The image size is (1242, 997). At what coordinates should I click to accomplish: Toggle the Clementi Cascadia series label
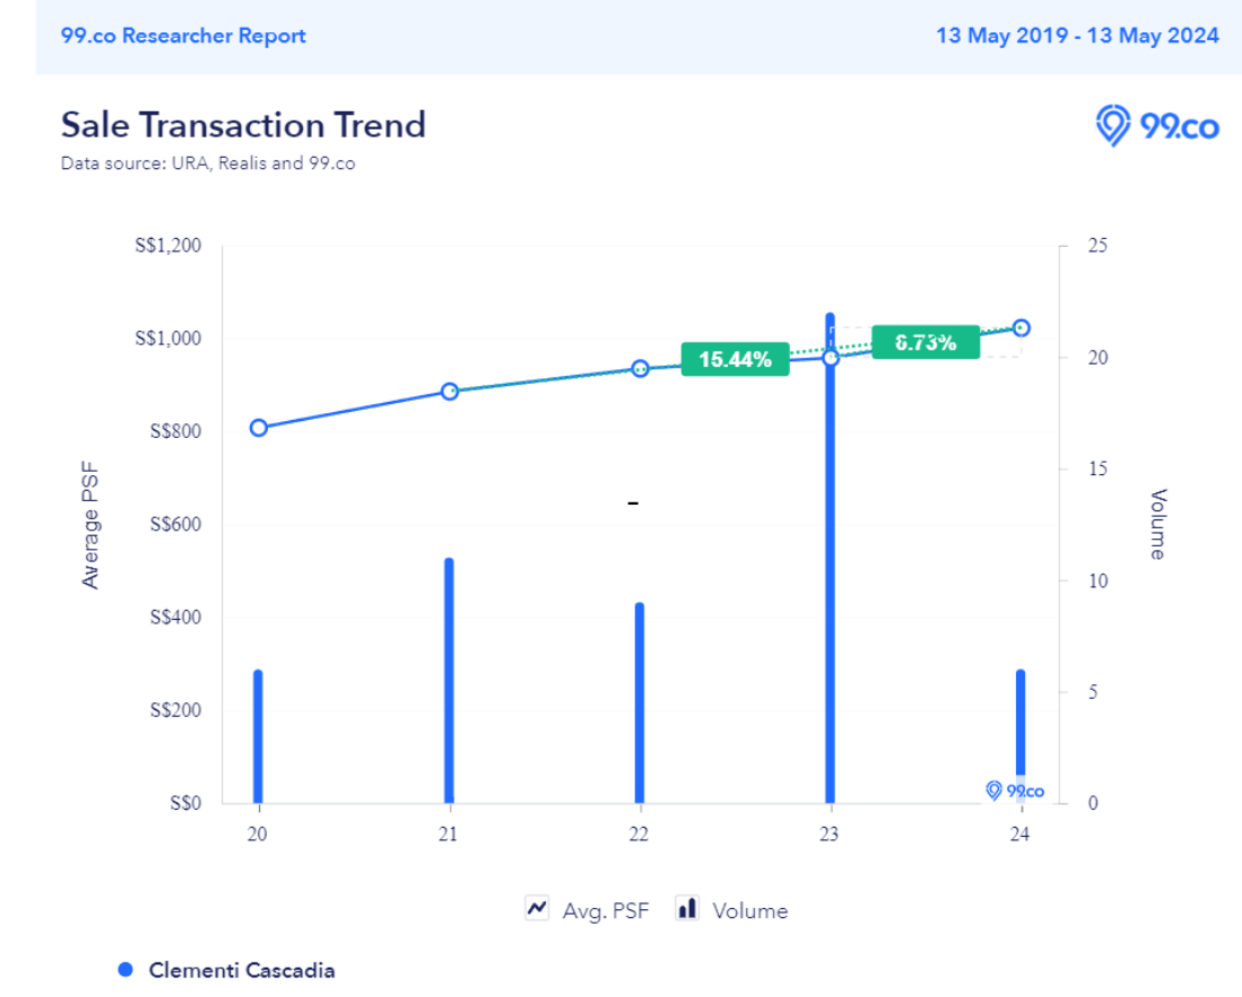point(241,970)
